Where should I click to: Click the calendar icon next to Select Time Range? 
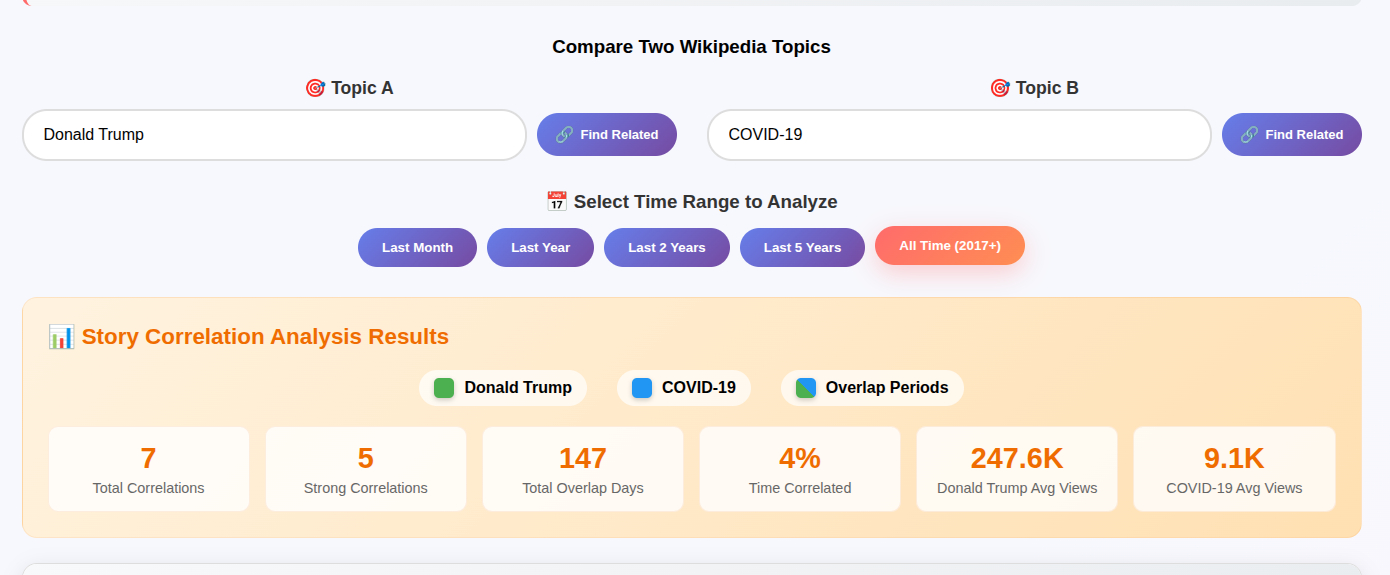(557, 202)
